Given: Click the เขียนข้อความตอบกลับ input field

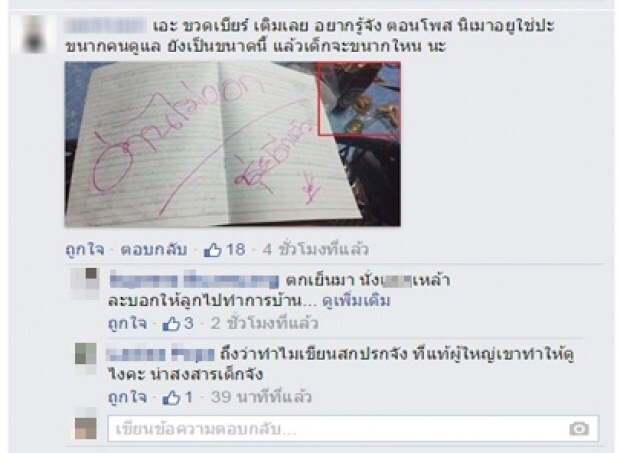Looking at the screenshot, I should pos(353,428).
